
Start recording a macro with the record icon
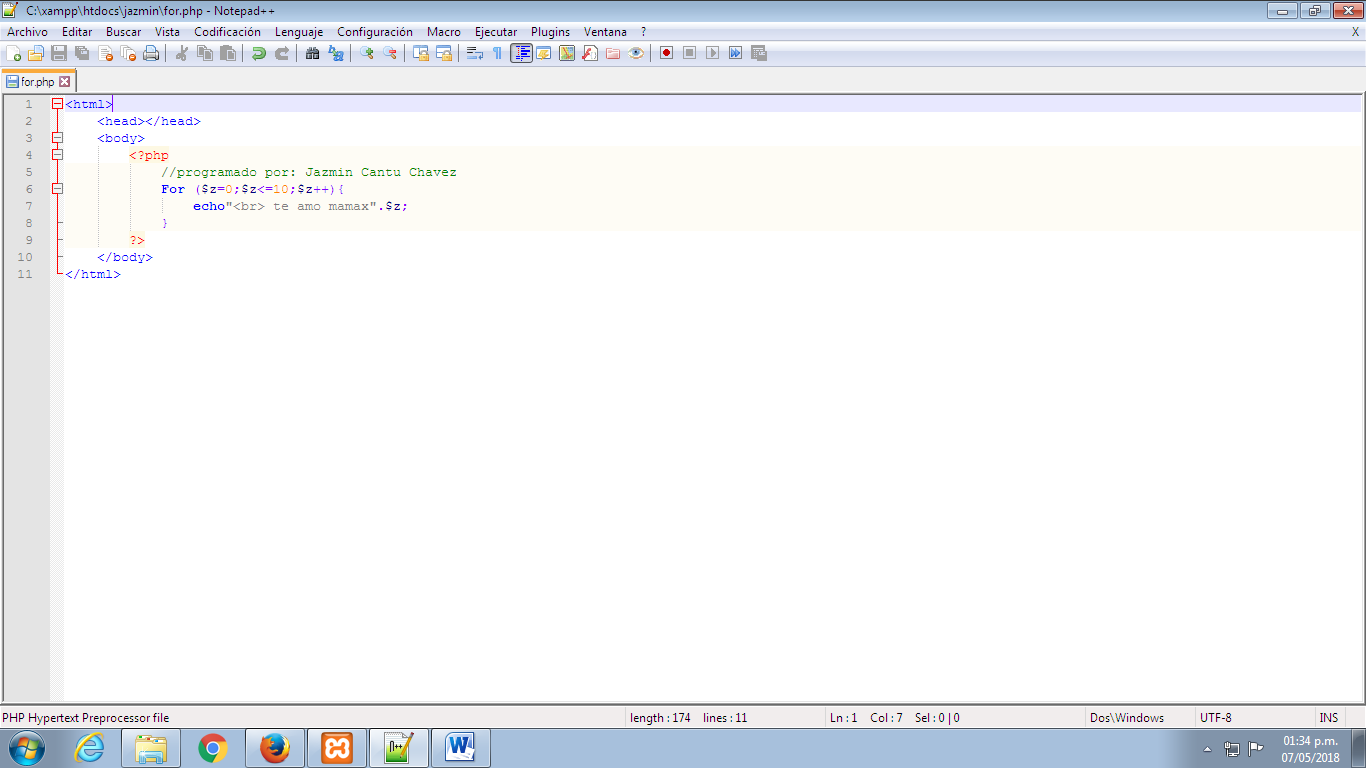pos(665,53)
